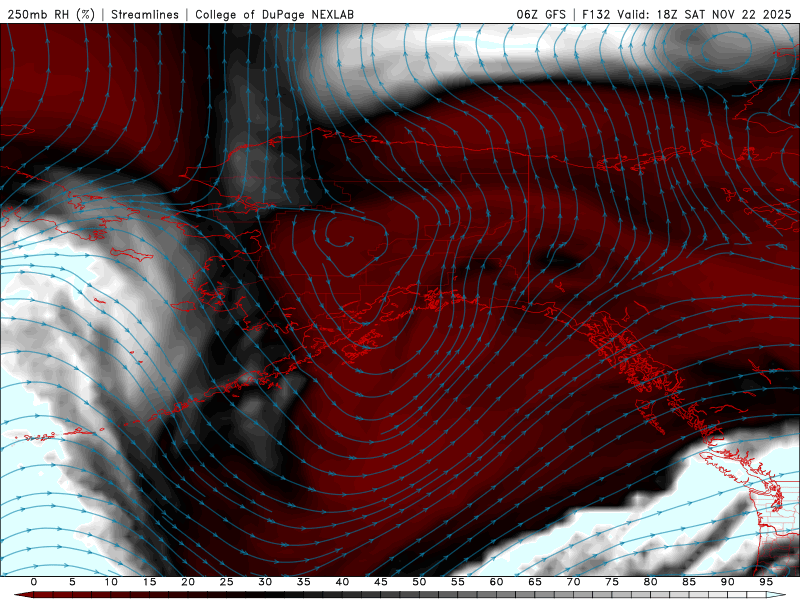Select the "90" color scale label
This screenshot has width=800, height=600.
(x=727, y=582)
